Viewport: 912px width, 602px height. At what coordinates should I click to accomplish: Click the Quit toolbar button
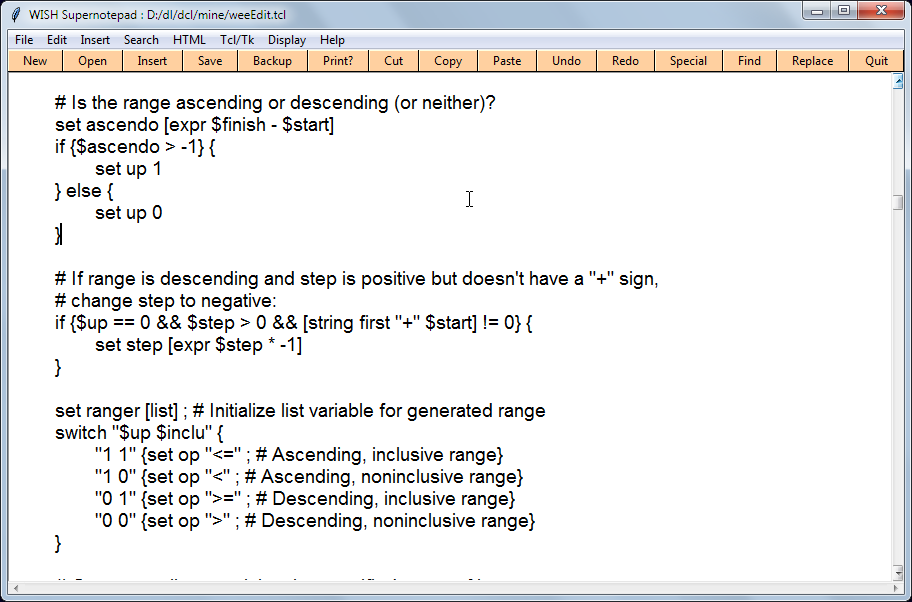[877, 61]
